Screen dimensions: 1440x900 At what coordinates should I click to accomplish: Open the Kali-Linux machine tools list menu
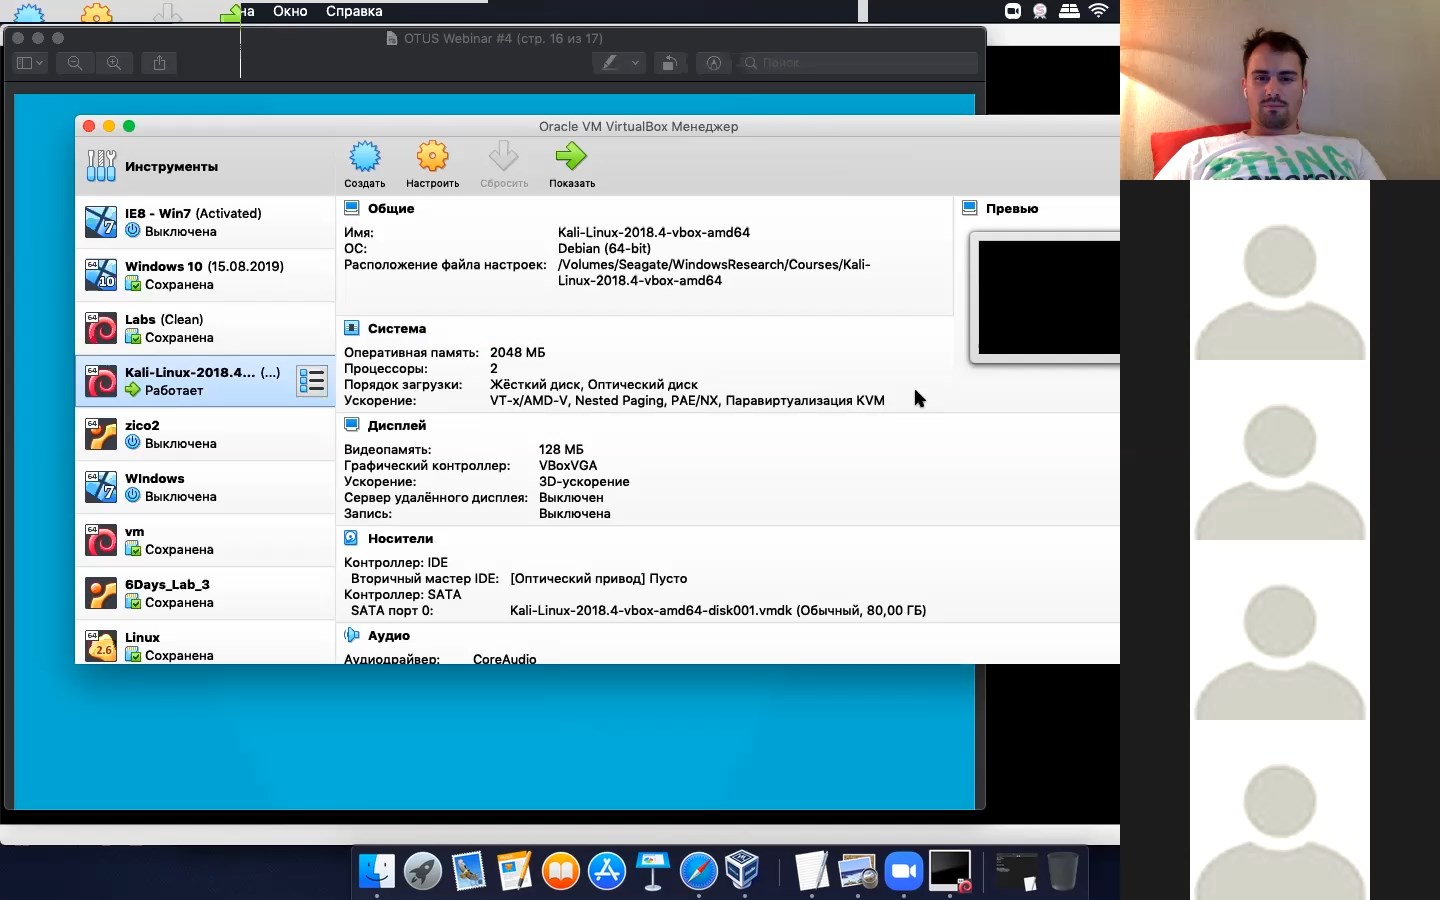coord(312,381)
